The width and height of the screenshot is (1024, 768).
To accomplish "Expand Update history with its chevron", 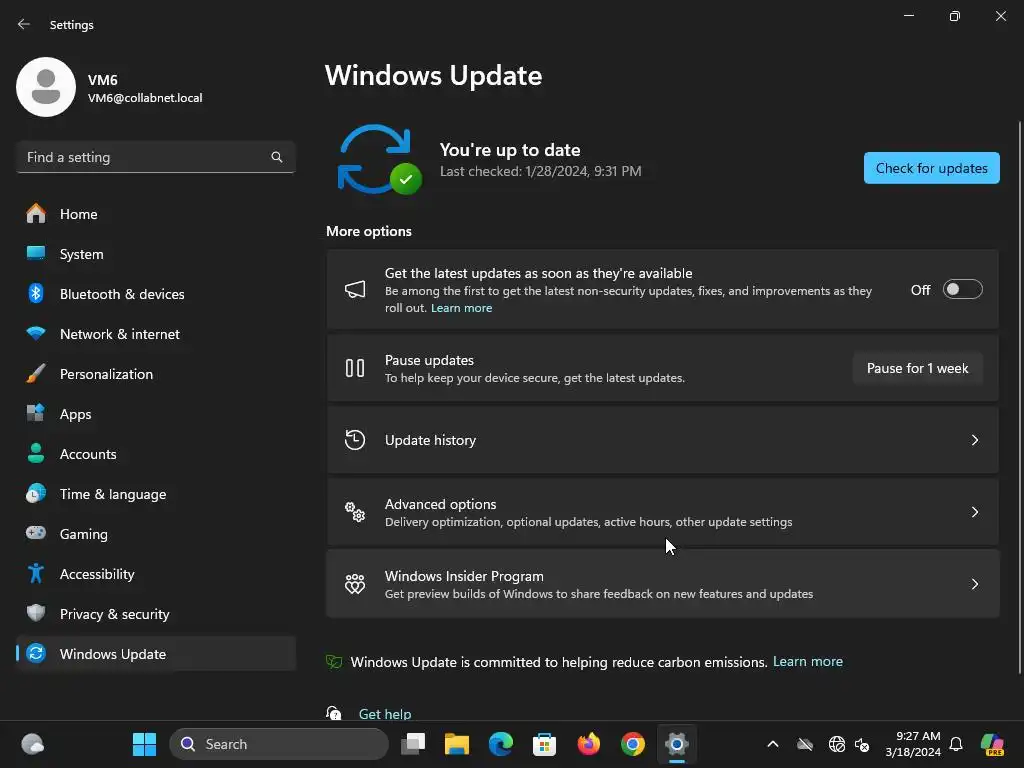I will (974, 440).
